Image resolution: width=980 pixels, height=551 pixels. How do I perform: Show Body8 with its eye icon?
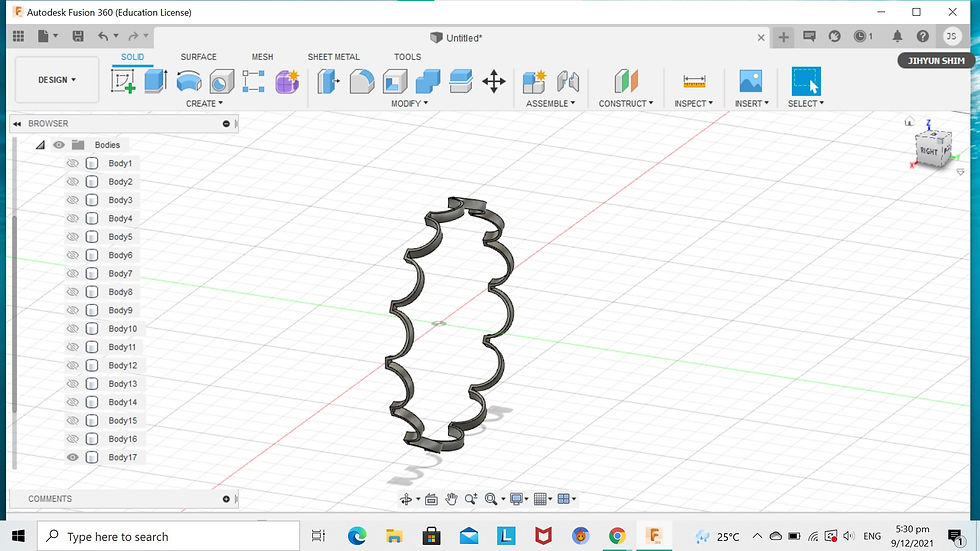72,292
